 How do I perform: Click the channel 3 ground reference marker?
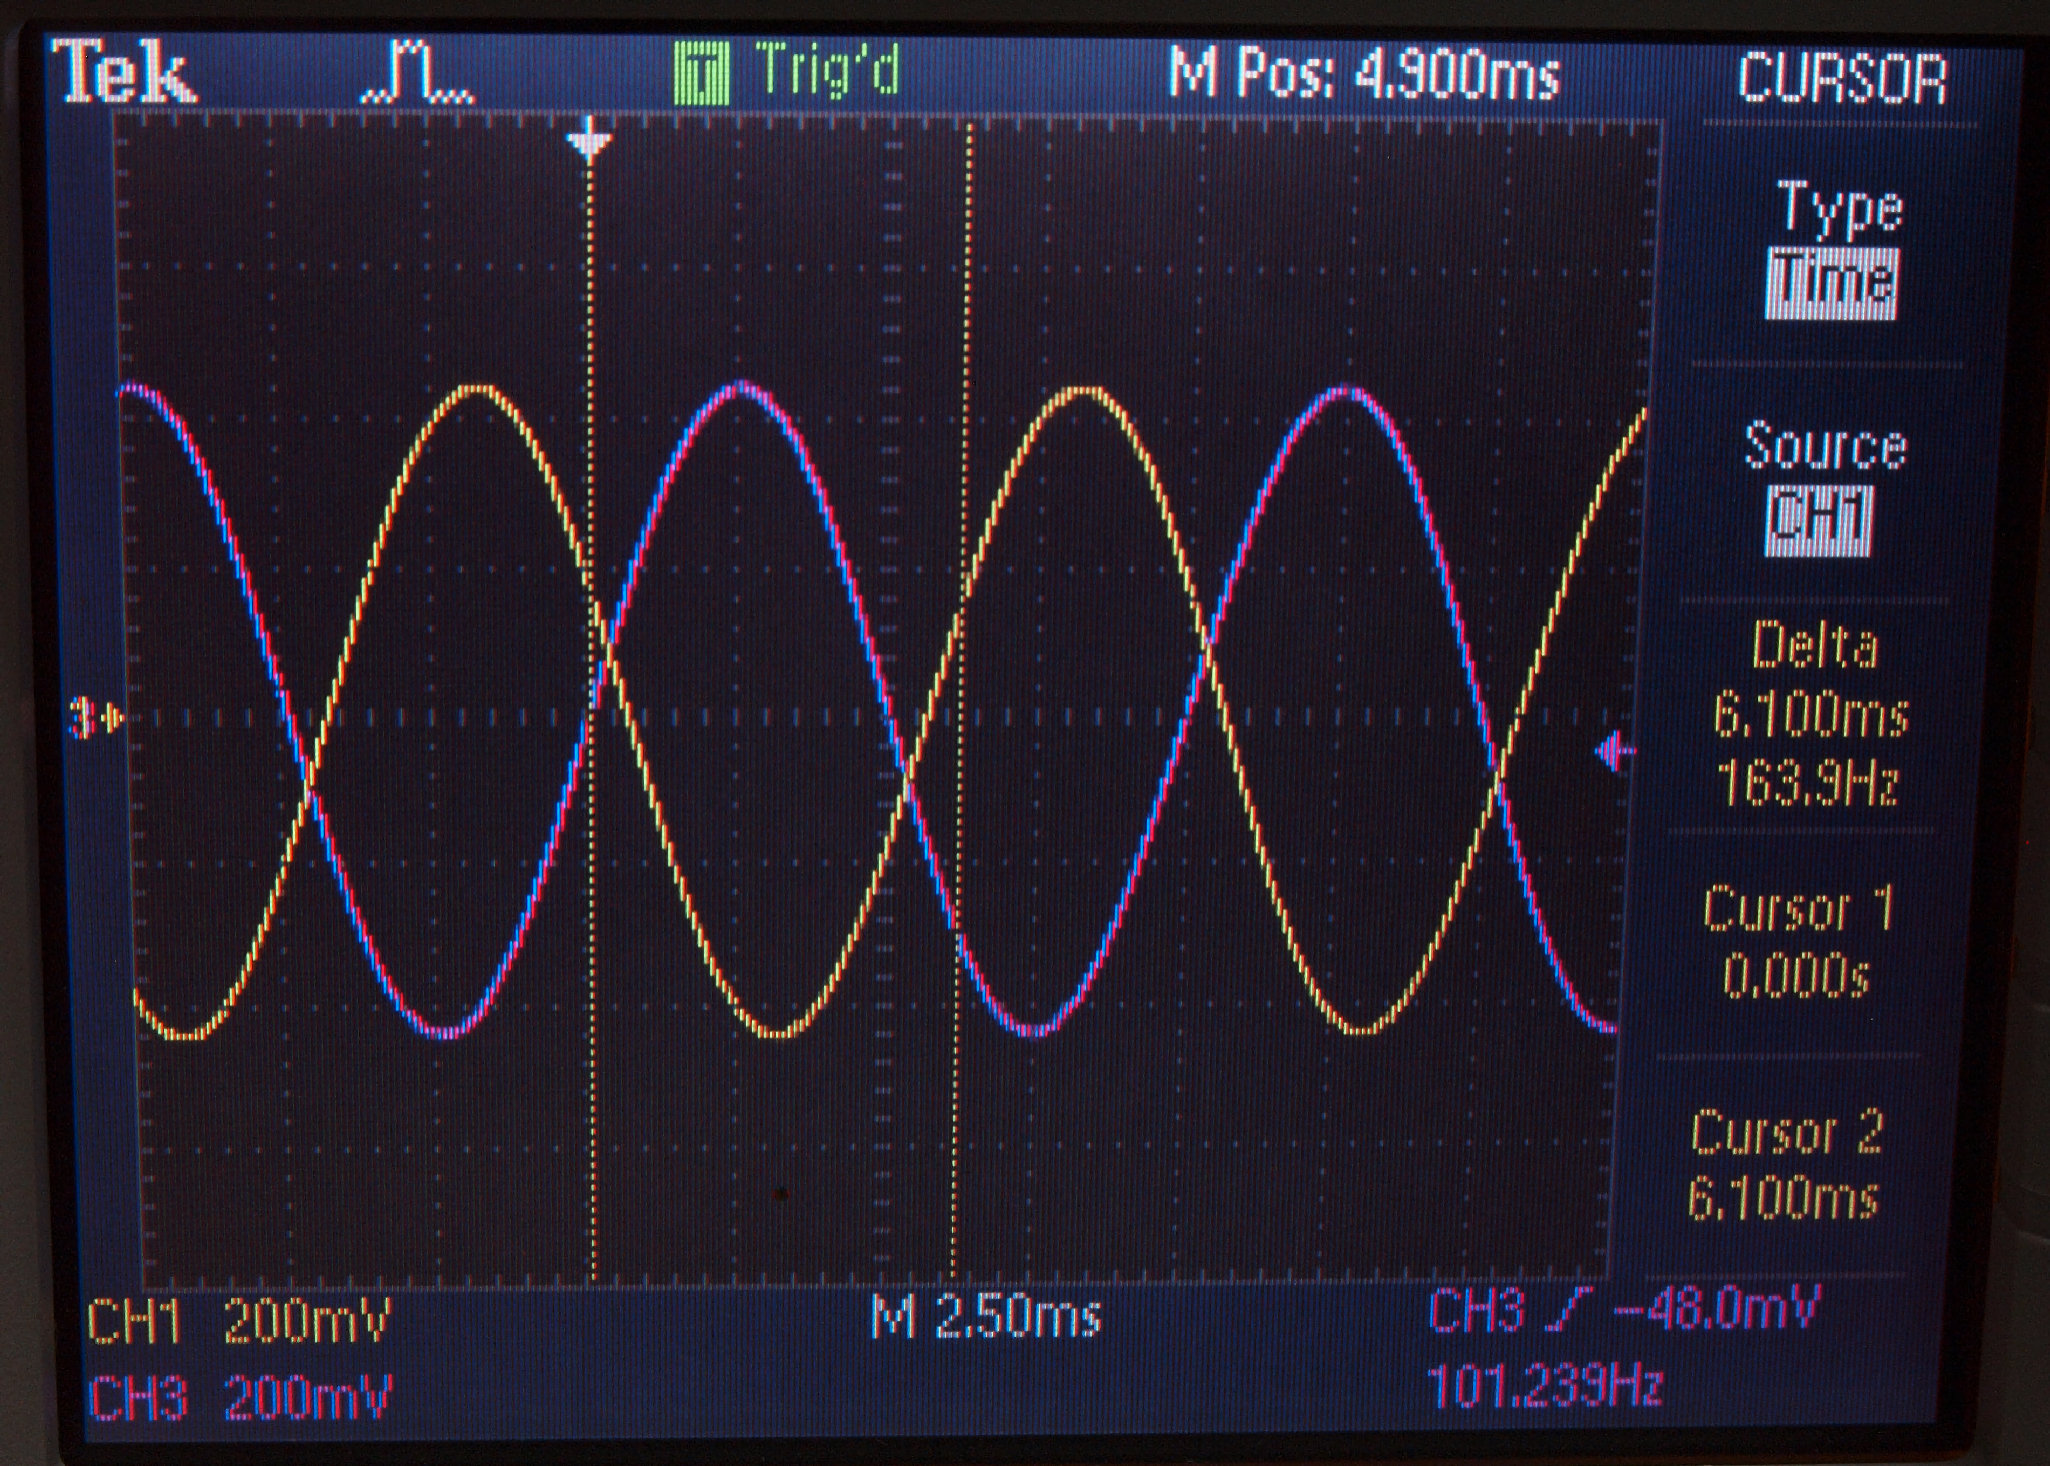coord(96,718)
